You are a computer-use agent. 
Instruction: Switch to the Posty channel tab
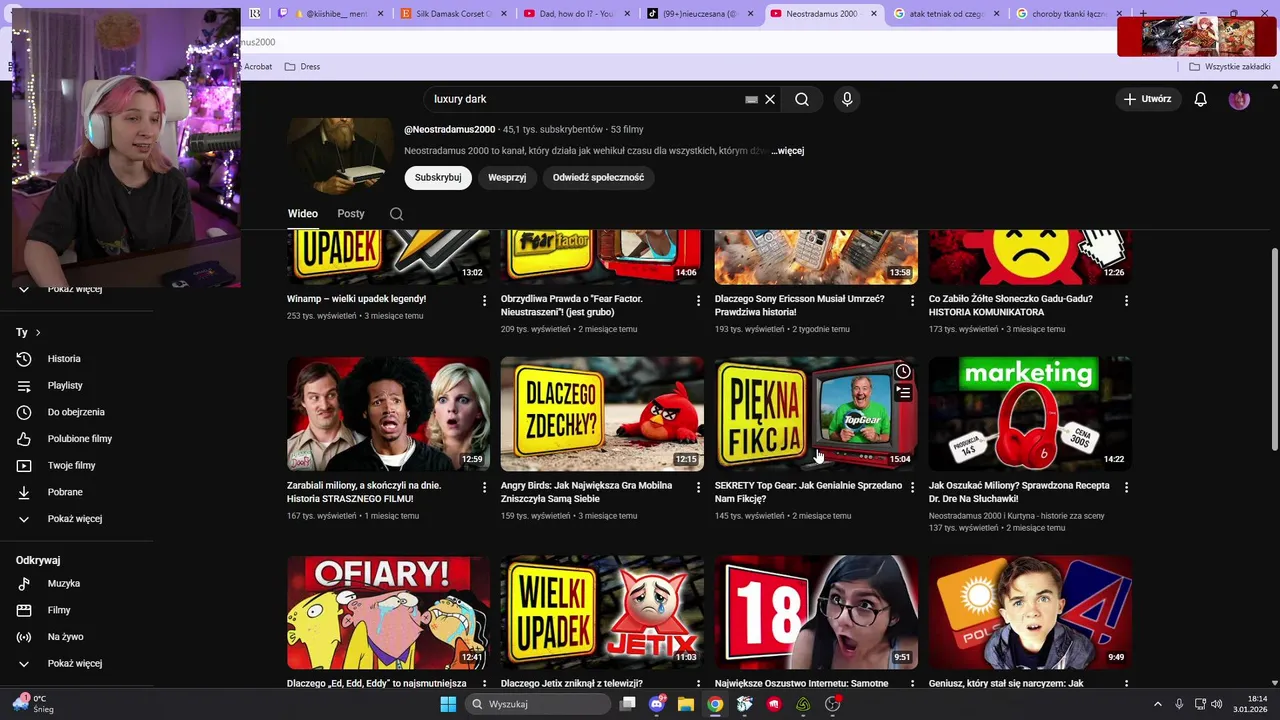tap(351, 214)
